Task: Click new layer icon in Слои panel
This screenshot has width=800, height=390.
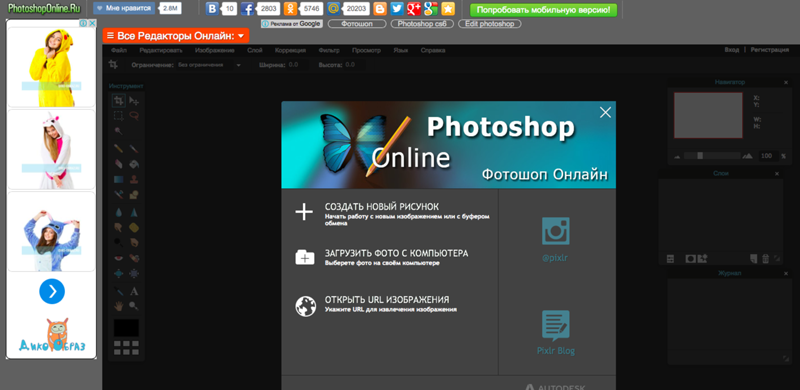Action: [x=754, y=258]
